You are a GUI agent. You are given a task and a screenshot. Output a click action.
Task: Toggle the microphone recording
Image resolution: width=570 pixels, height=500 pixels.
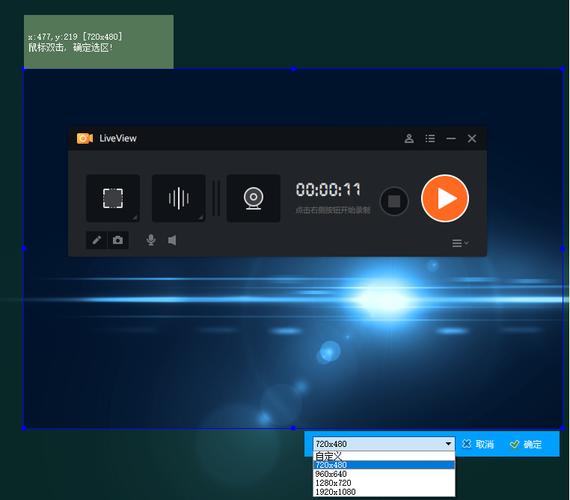coord(151,240)
